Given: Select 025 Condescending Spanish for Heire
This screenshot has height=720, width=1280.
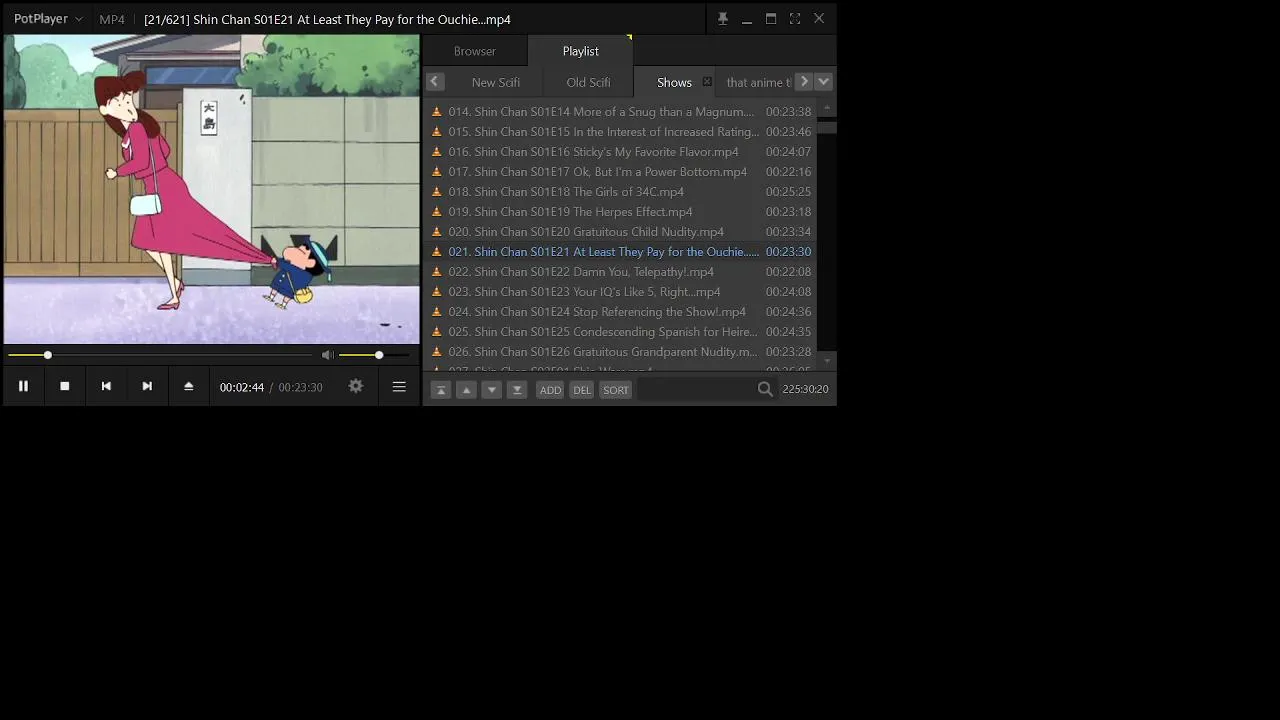Looking at the screenshot, I should (620, 332).
